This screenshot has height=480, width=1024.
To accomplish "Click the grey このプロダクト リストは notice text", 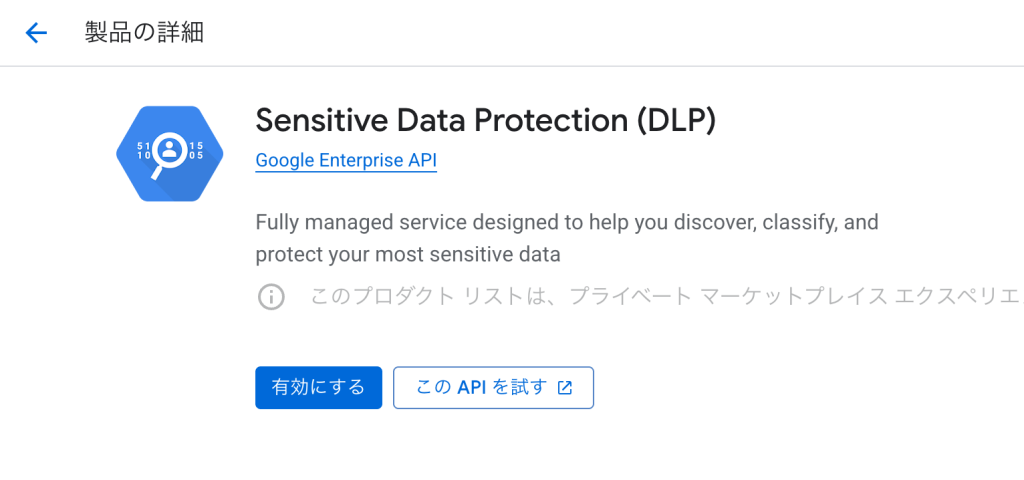I will (666, 297).
